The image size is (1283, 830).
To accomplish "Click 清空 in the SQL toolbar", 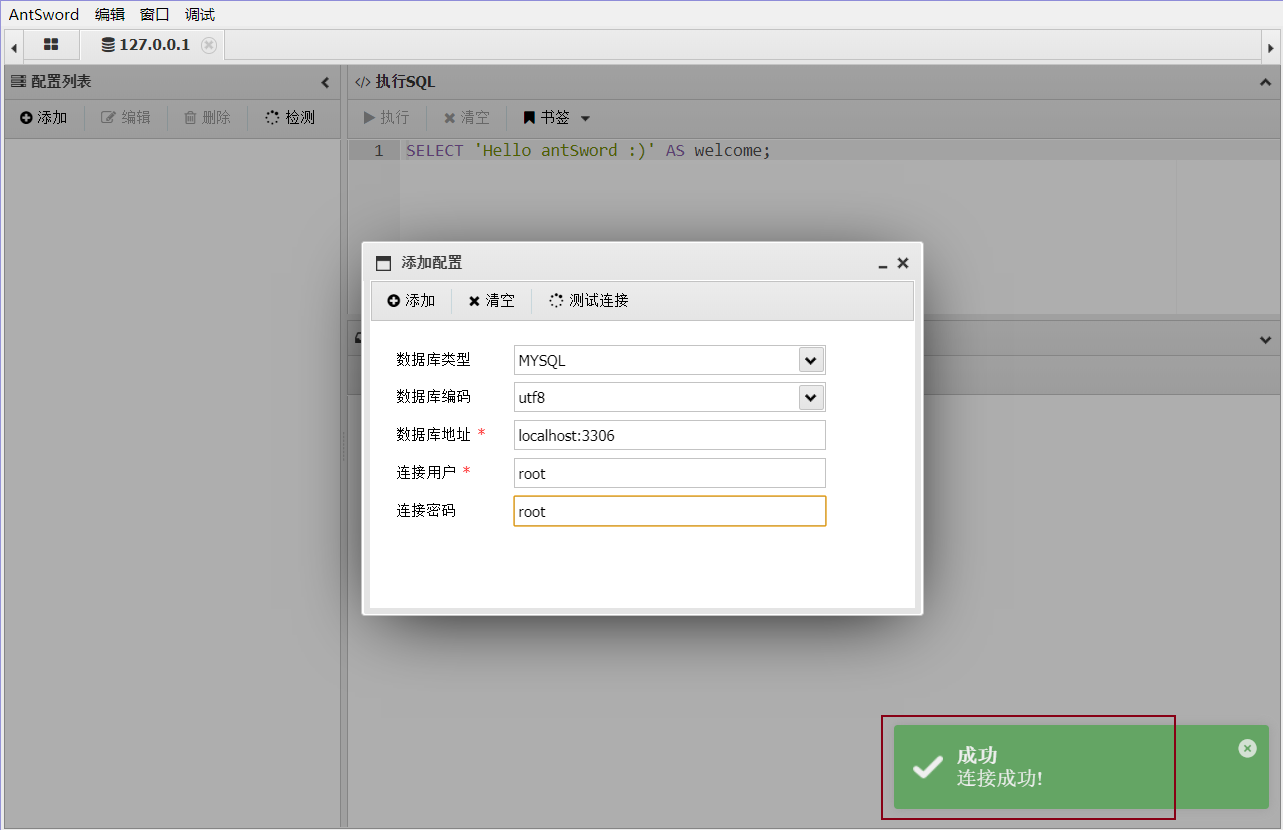I will pos(467,118).
